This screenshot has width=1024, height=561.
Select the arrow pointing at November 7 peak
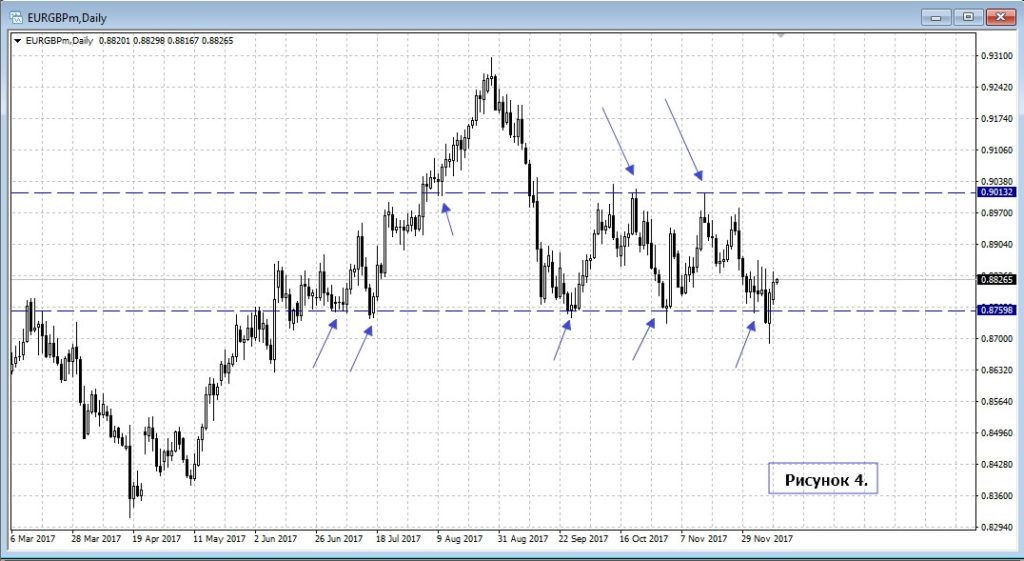pos(684,138)
